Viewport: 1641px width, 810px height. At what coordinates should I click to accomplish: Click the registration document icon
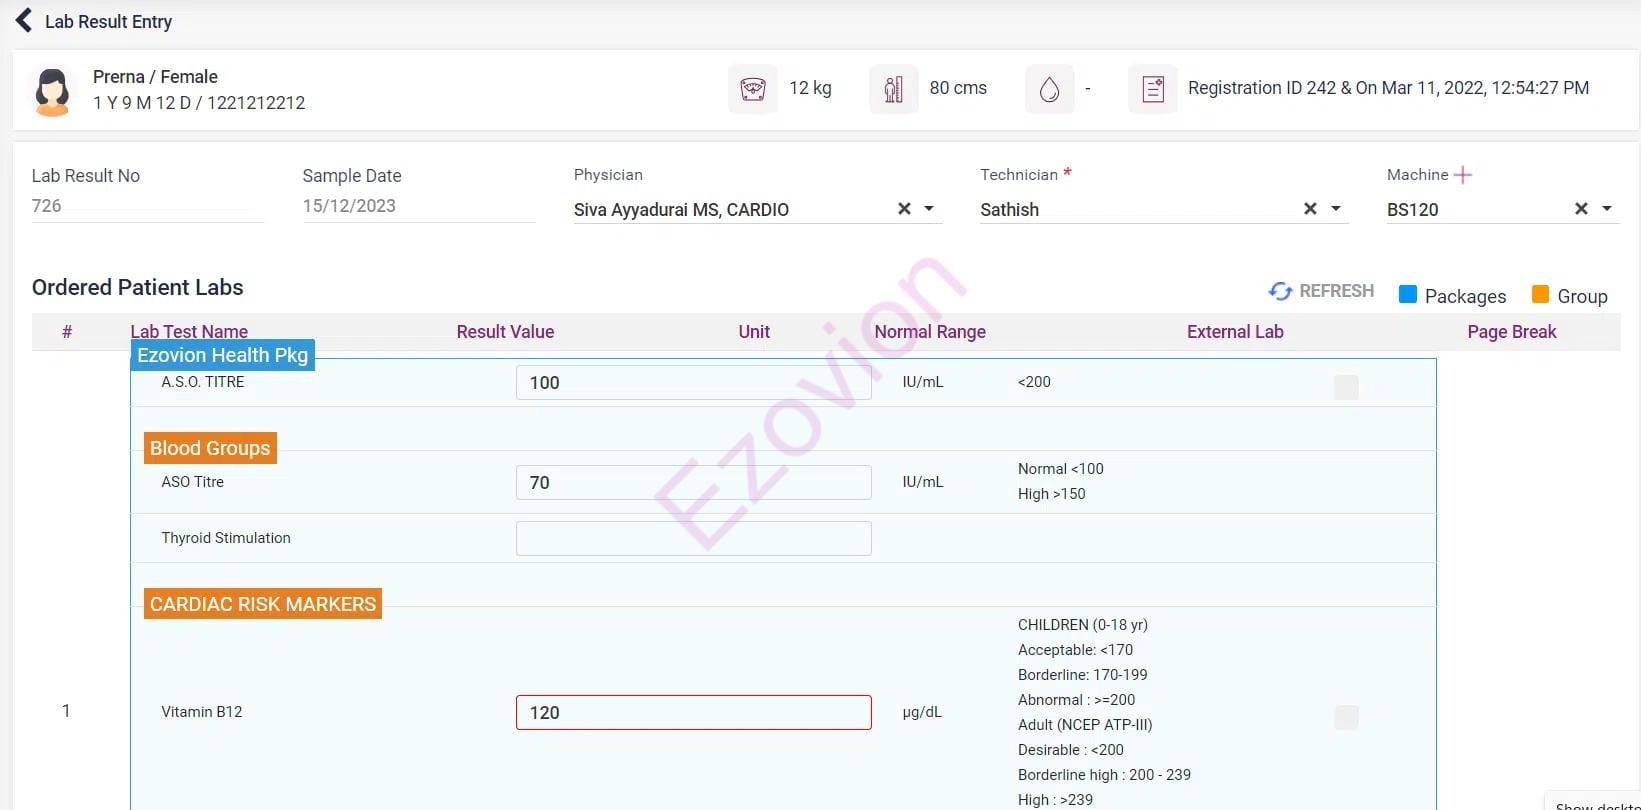(x=1152, y=89)
